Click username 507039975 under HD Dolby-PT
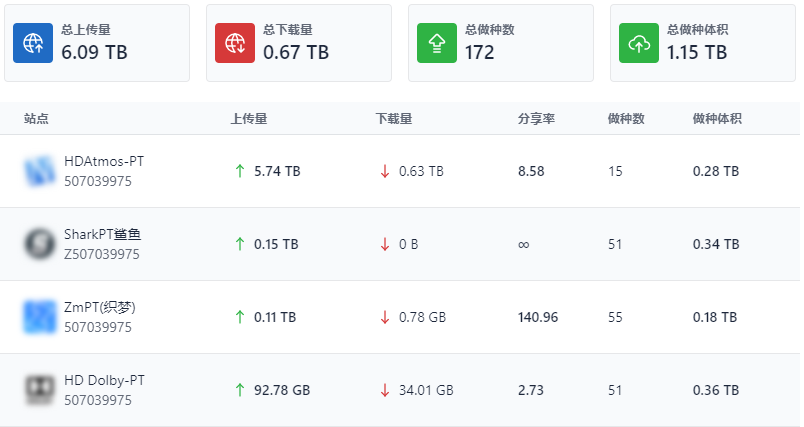The width and height of the screenshot is (804, 427). pos(98,400)
